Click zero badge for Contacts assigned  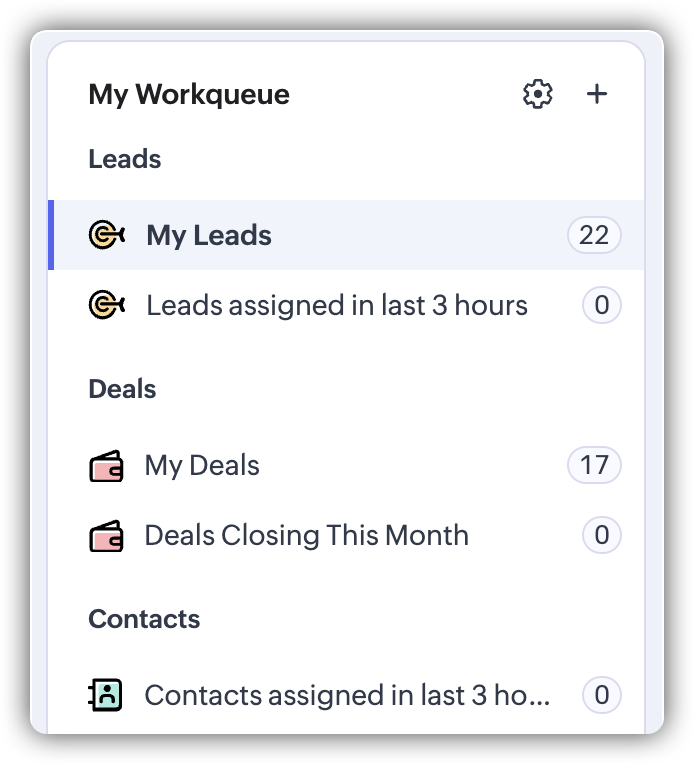[x=602, y=695]
